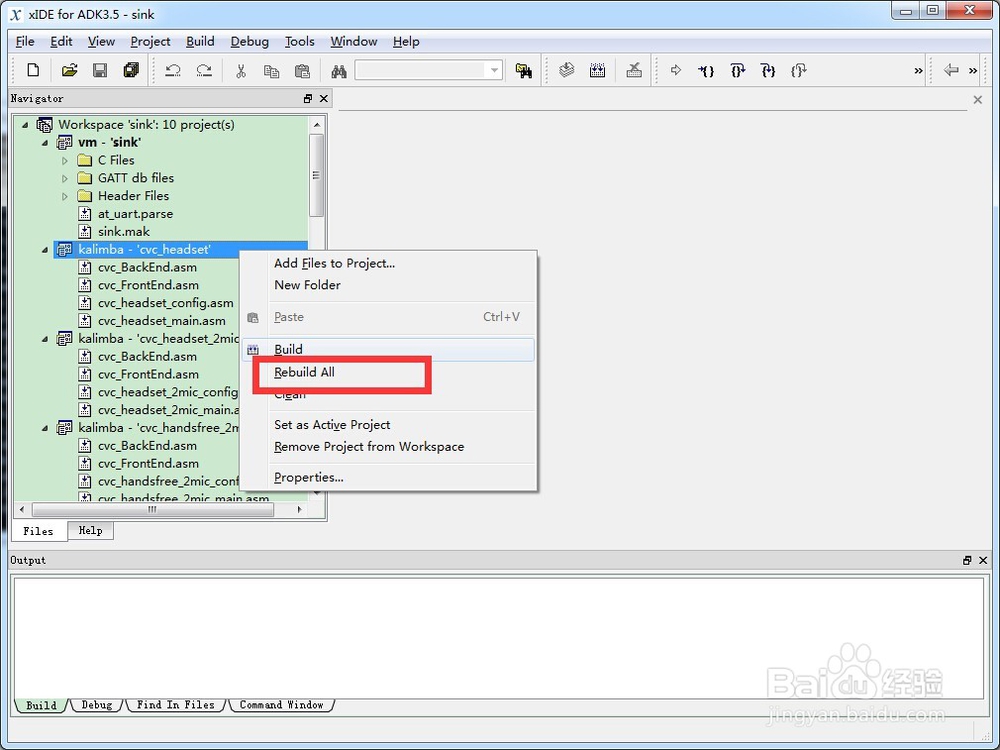The height and width of the screenshot is (750, 1000).
Task: Show hidden debug toolbar buttons via chevron
Action: 918,71
